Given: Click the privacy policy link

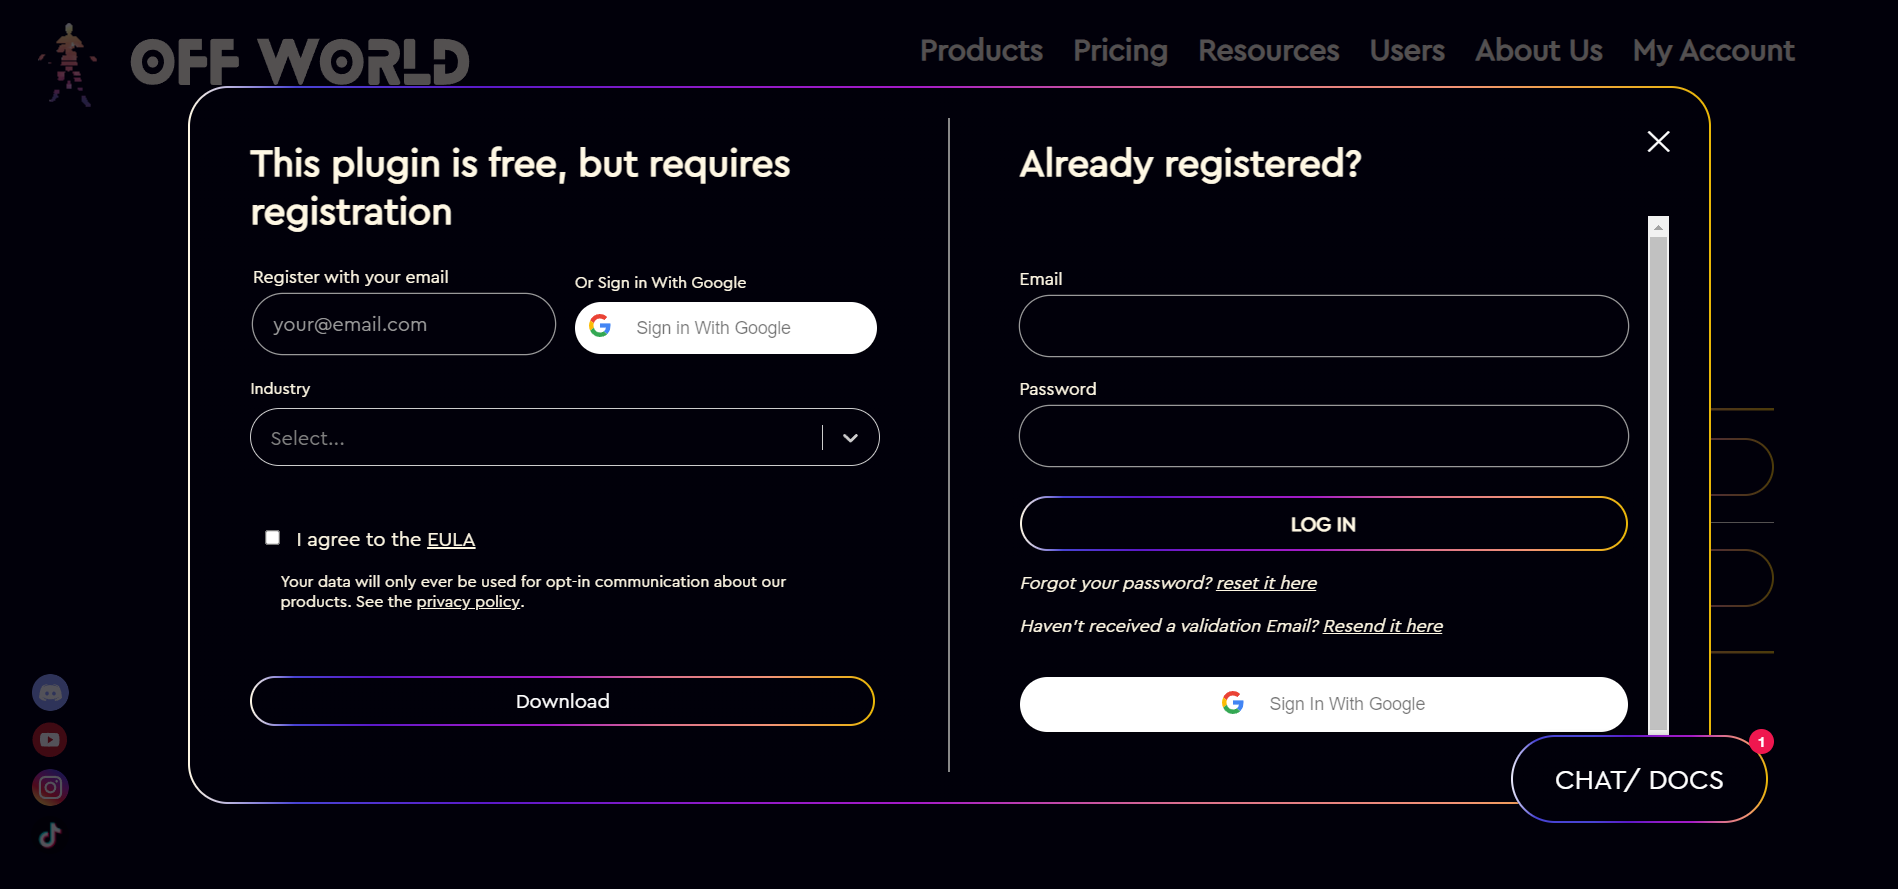Looking at the screenshot, I should point(468,602).
